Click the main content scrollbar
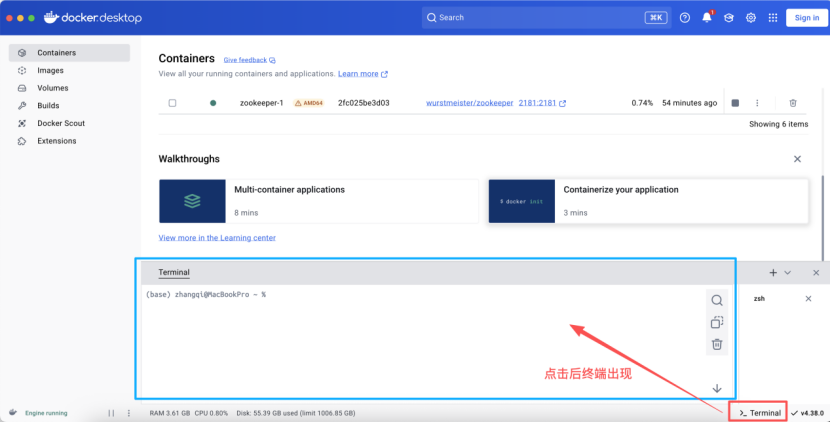830x422 pixels. point(823,217)
